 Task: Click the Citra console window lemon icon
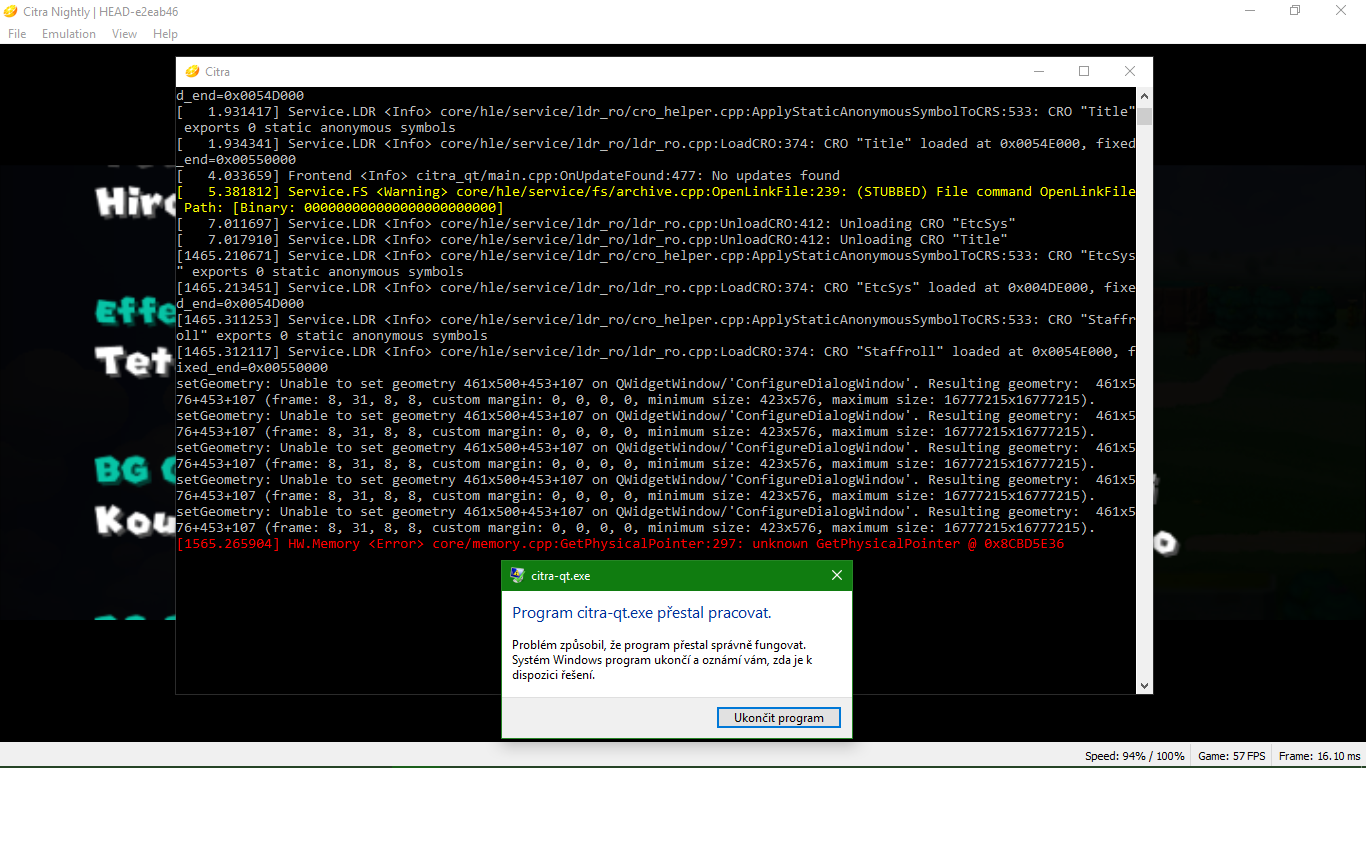[x=192, y=71]
